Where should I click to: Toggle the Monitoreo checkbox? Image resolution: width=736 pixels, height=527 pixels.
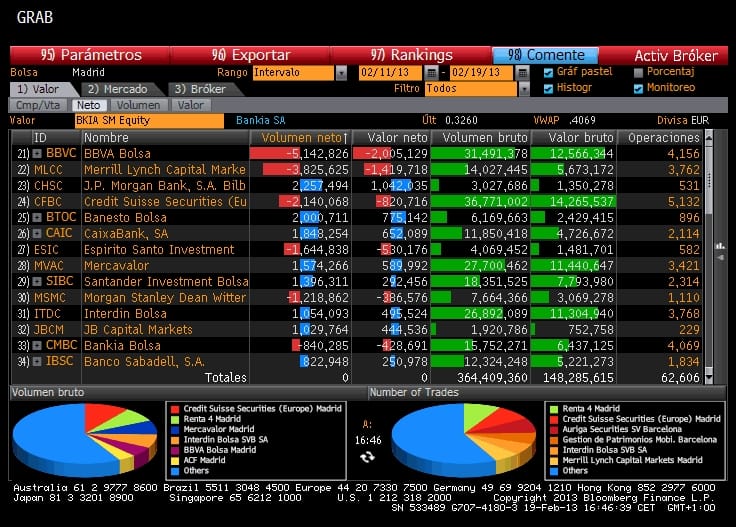tap(638, 89)
